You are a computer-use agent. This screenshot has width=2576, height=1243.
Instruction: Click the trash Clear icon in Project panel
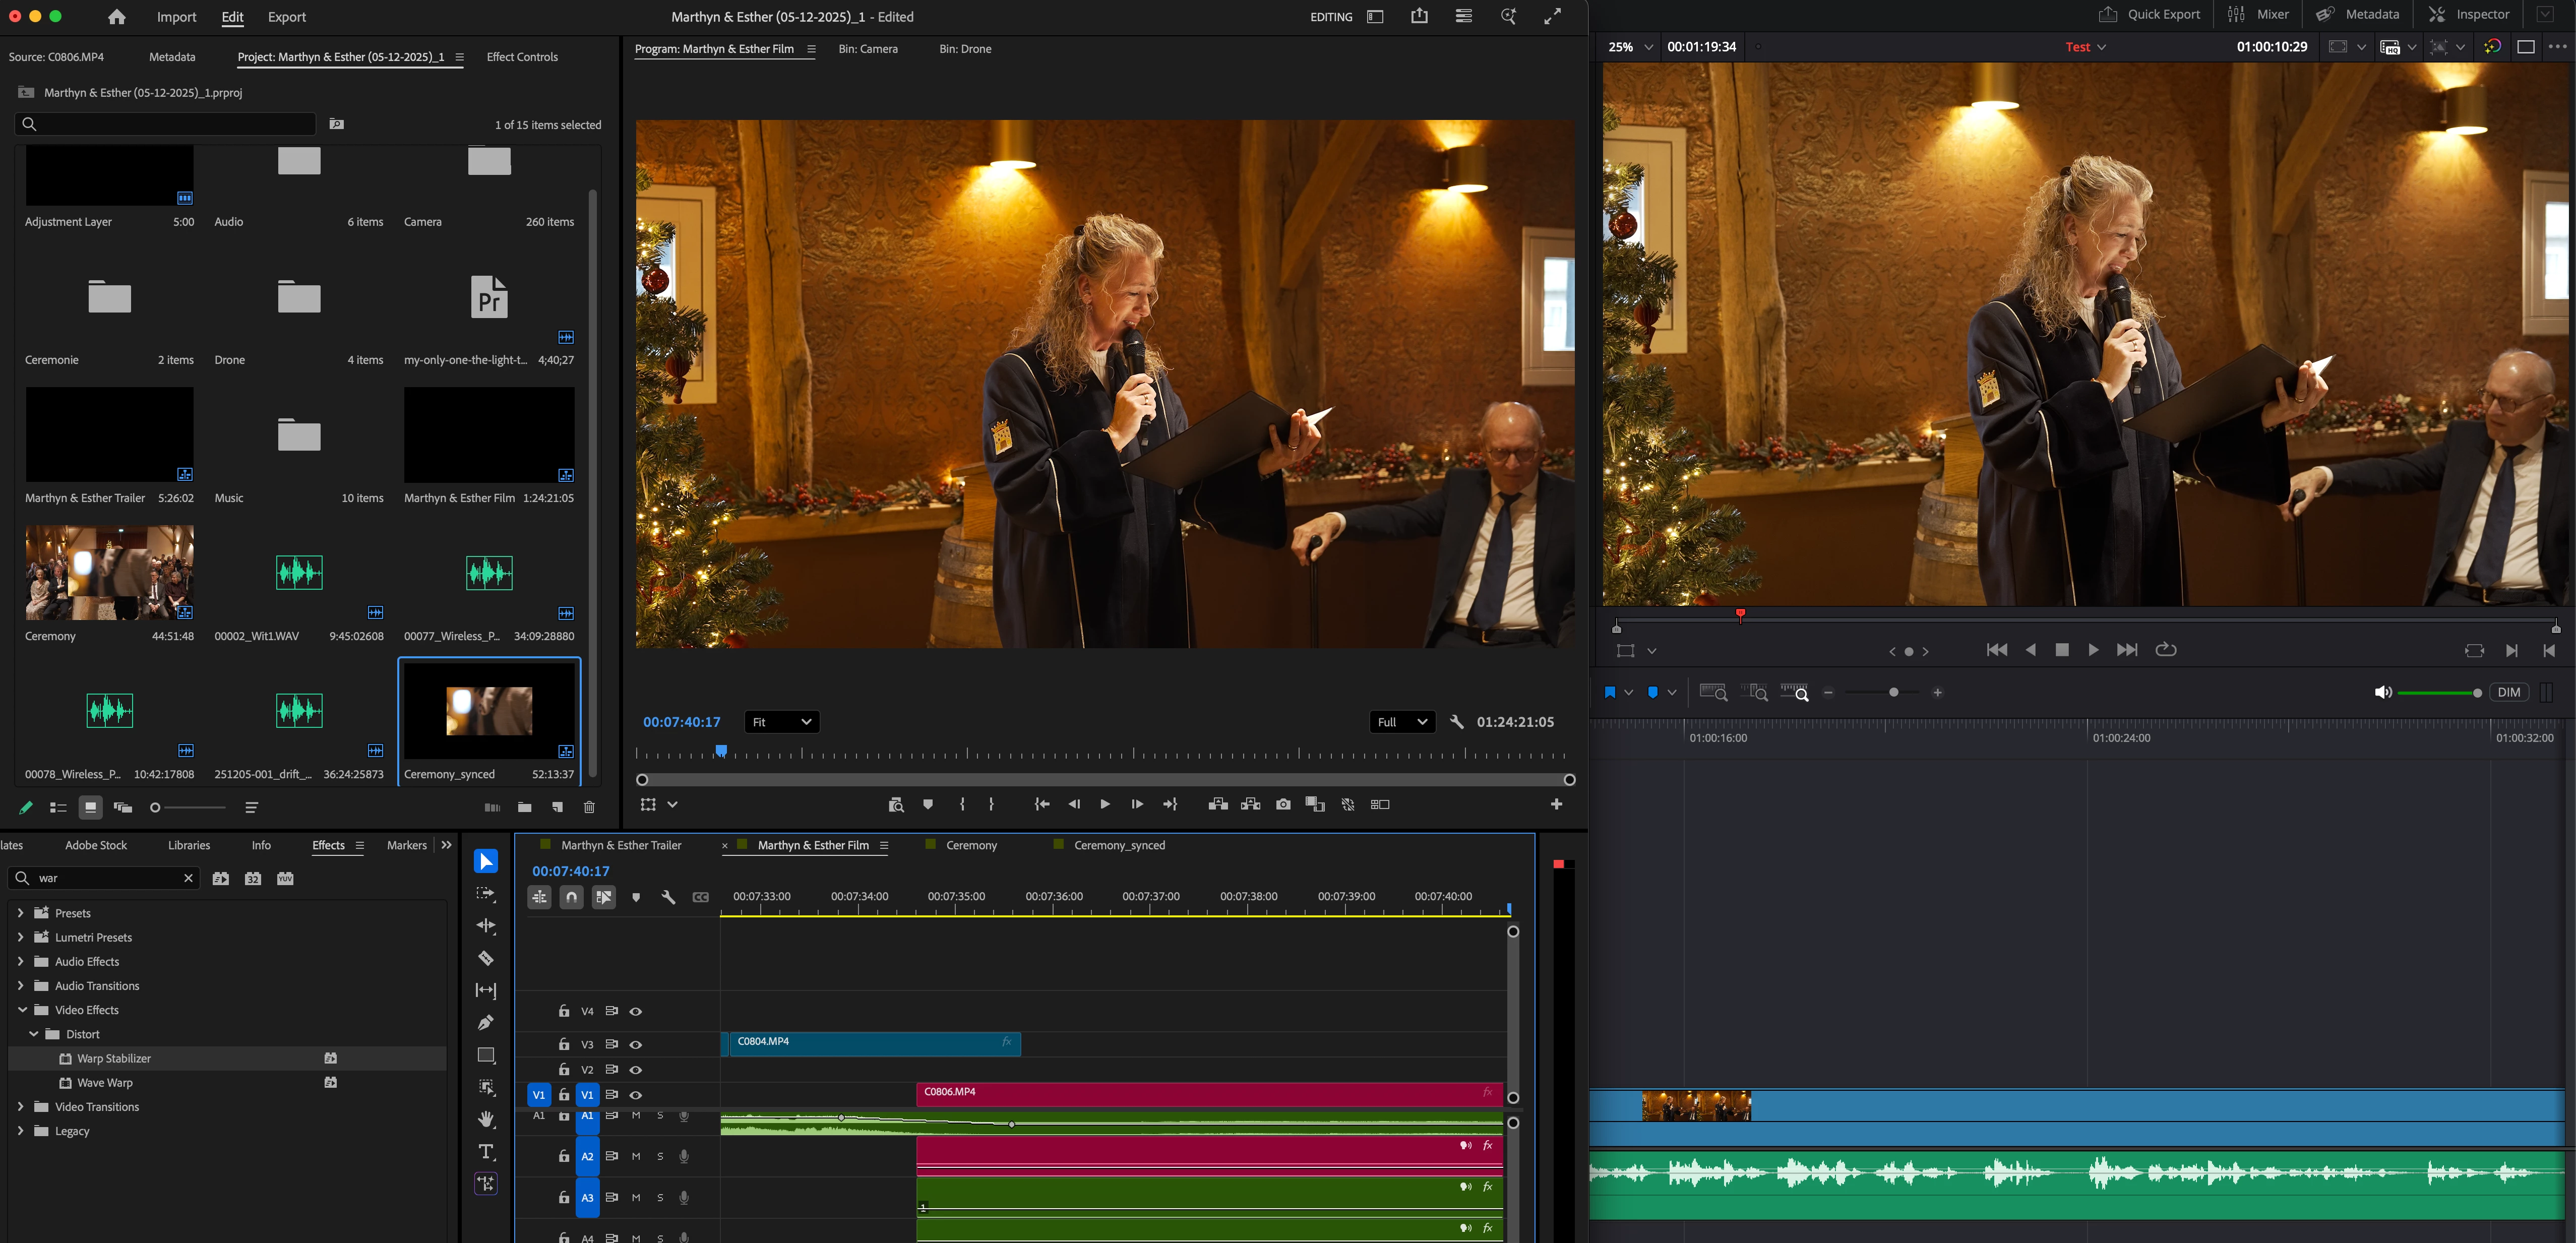589,807
